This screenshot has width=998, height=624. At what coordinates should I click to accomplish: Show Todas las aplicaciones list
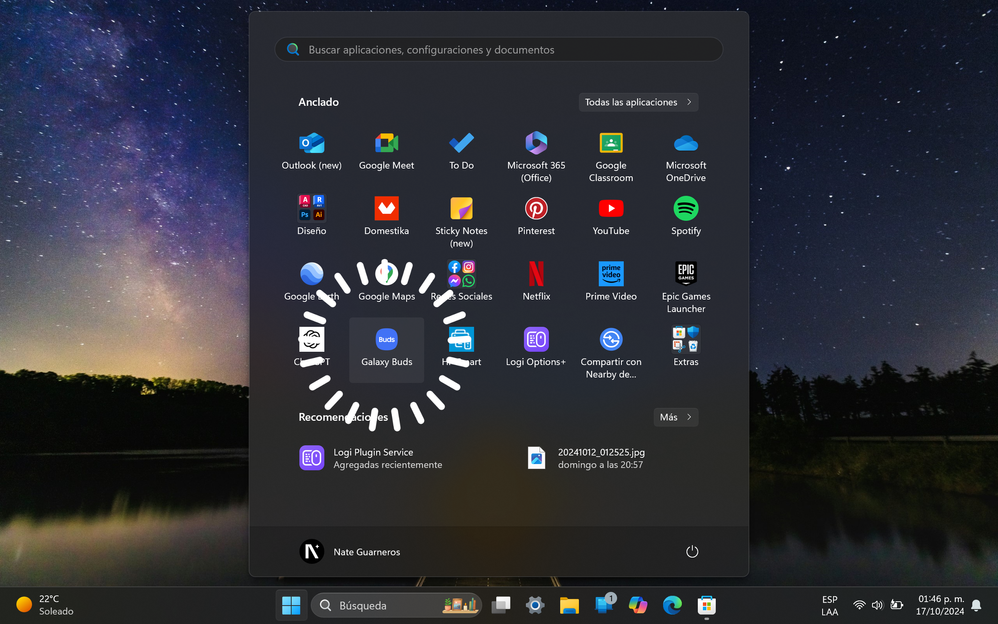(x=638, y=102)
